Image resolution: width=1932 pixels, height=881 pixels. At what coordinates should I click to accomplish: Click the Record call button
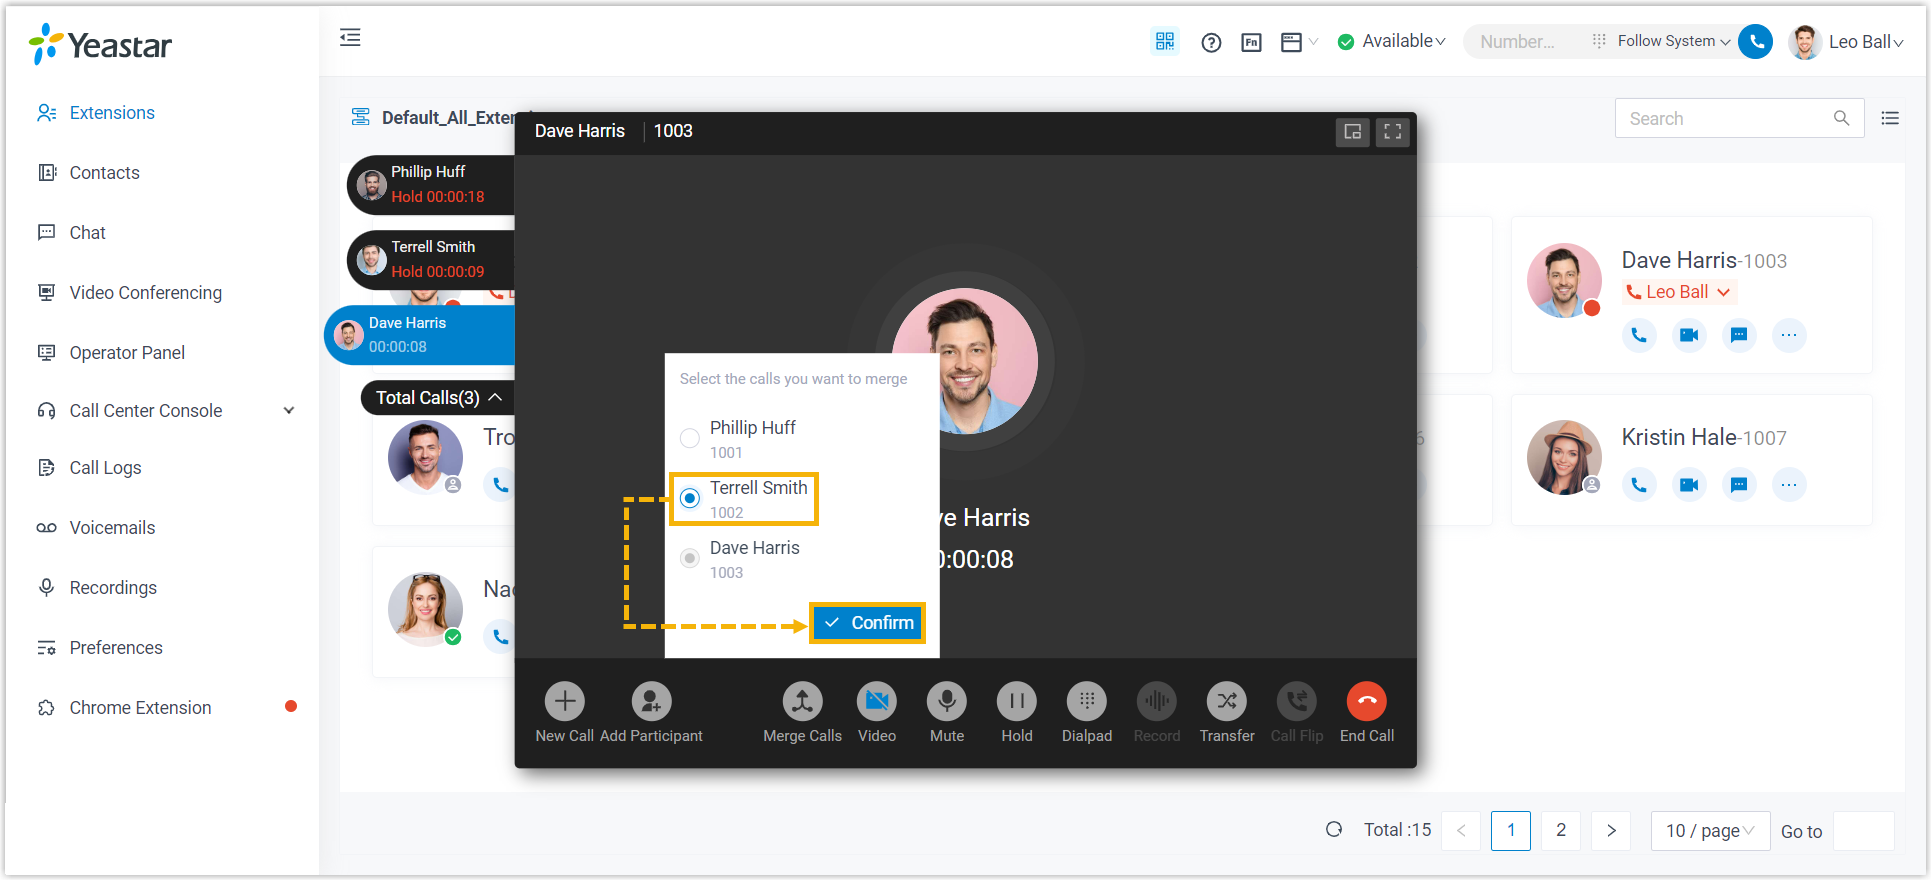tap(1157, 712)
